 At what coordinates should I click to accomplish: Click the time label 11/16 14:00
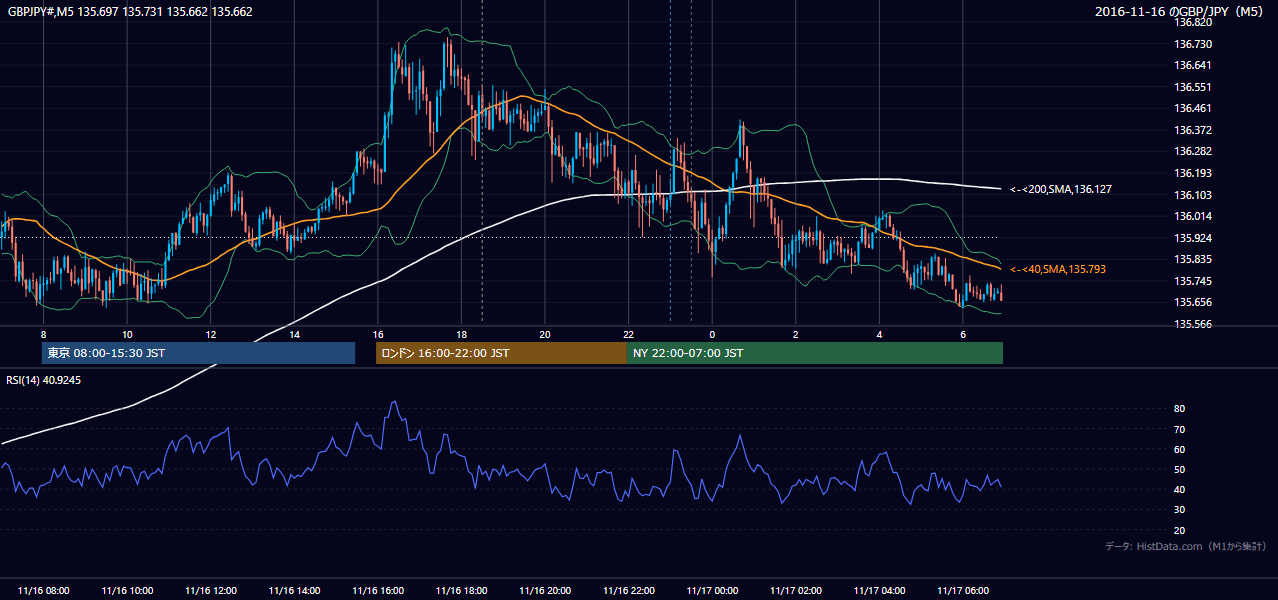tap(294, 591)
